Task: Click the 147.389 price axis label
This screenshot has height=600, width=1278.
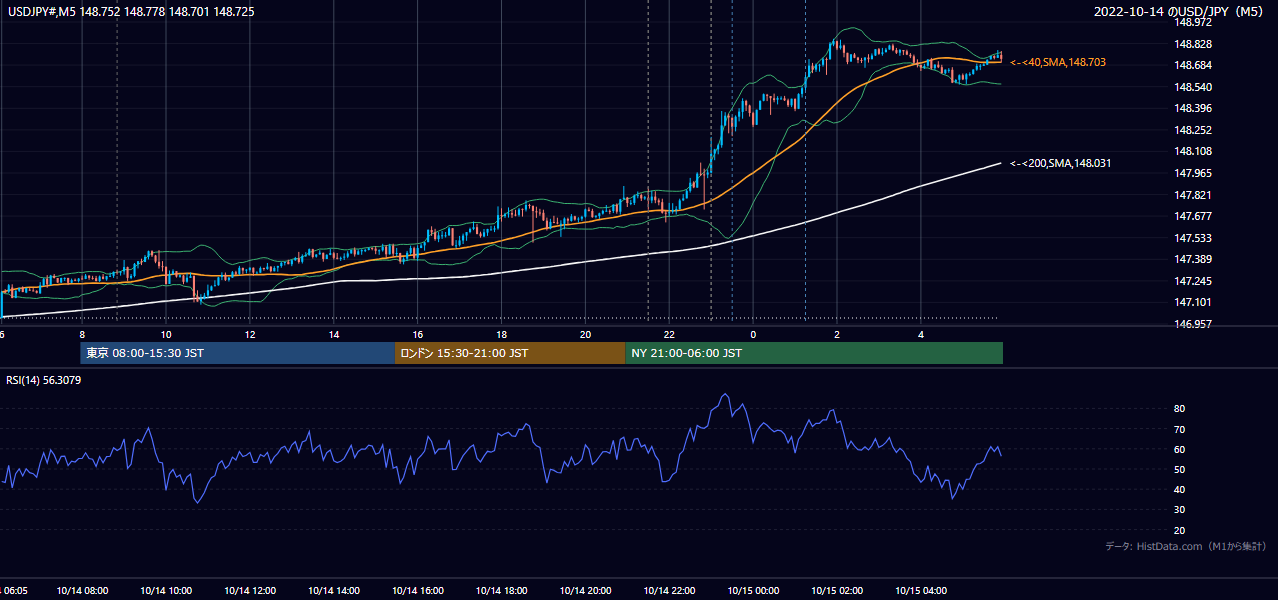Action: tap(1191, 259)
